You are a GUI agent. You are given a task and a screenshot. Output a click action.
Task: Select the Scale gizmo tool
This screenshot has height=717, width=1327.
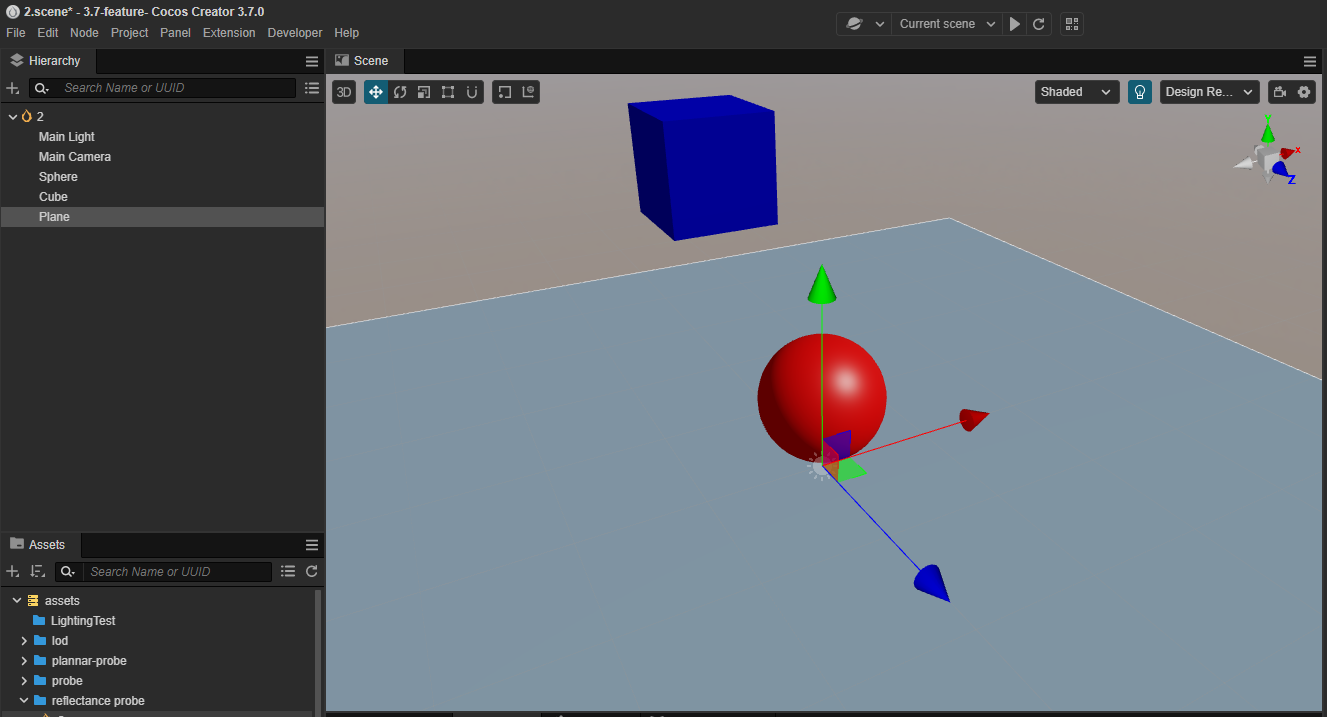[x=424, y=92]
